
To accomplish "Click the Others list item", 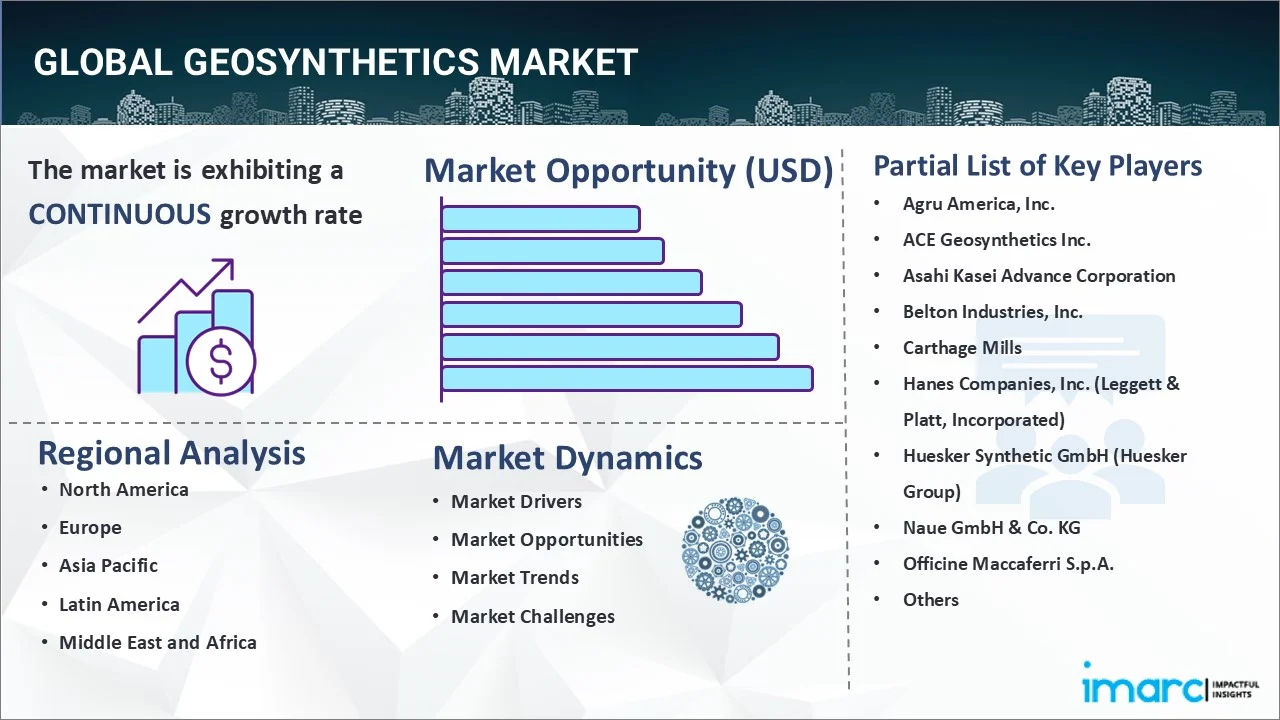I will point(930,599).
